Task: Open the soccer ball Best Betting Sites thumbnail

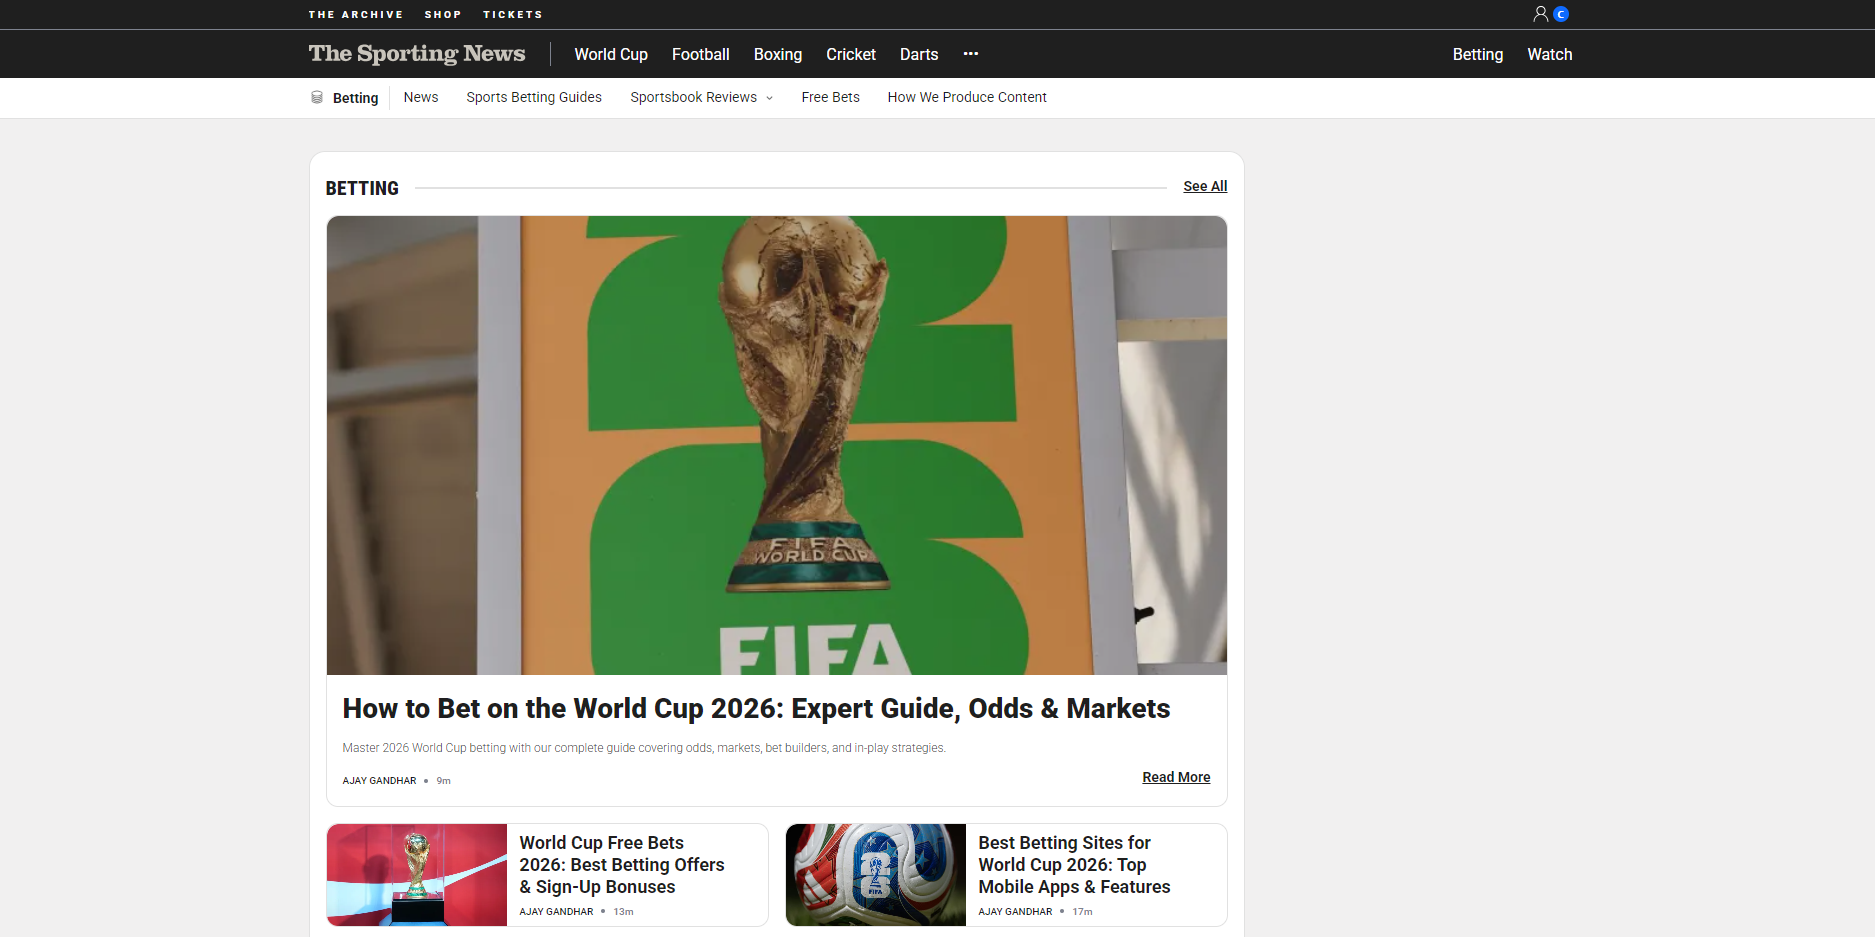Action: (x=876, y=875)
